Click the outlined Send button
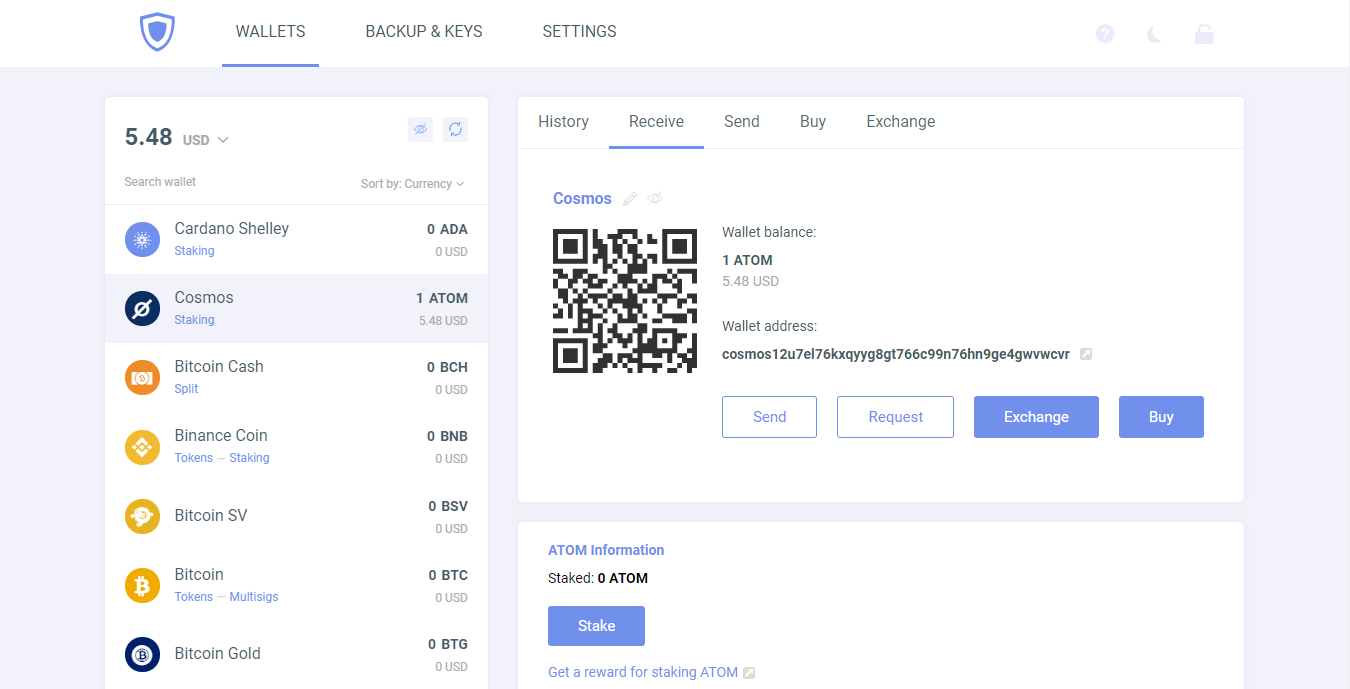The image size is (1350, 689). click(769, 417)
